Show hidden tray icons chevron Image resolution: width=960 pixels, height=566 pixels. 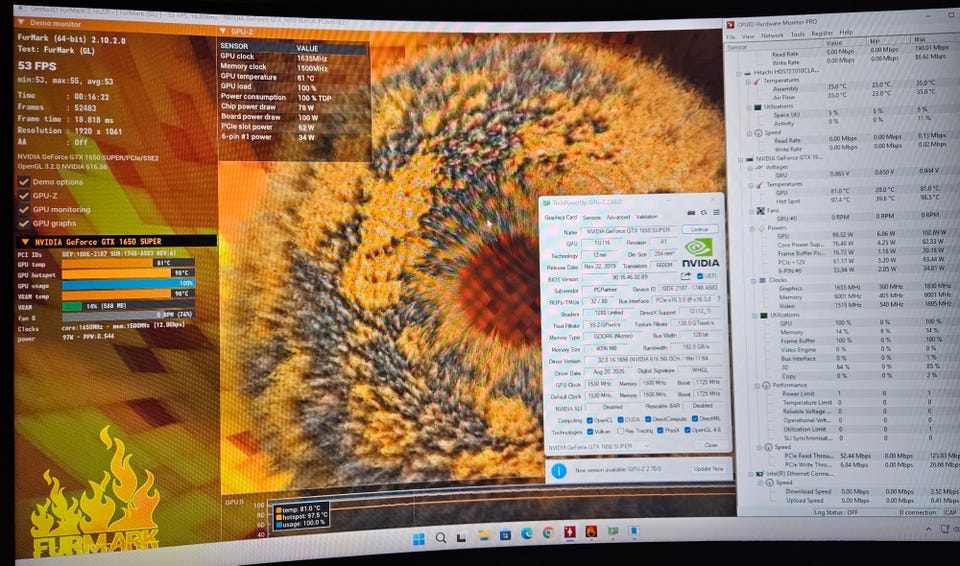[x=929, y=529]
